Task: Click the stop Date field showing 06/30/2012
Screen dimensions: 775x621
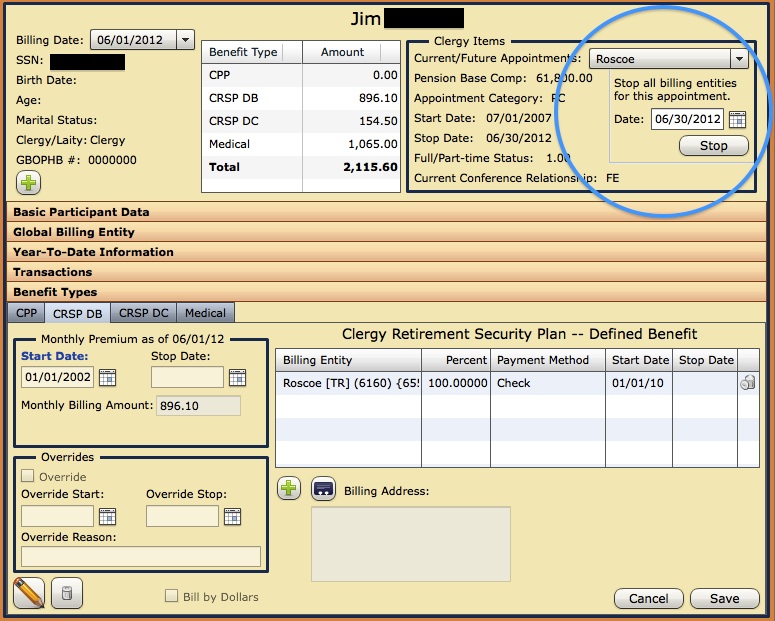Action: (688, 119)
